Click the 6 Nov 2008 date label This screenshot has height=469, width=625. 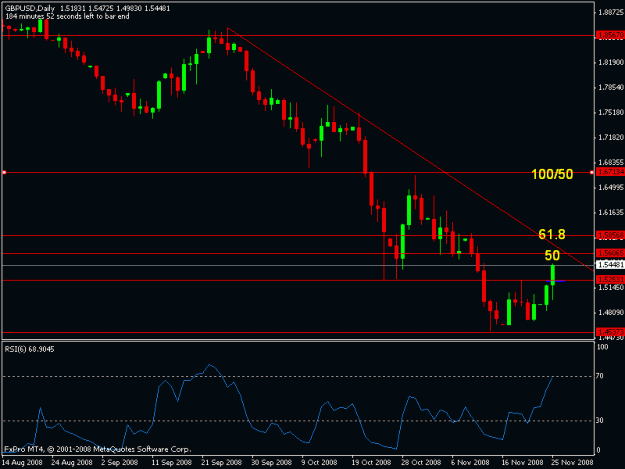(470, 463)
